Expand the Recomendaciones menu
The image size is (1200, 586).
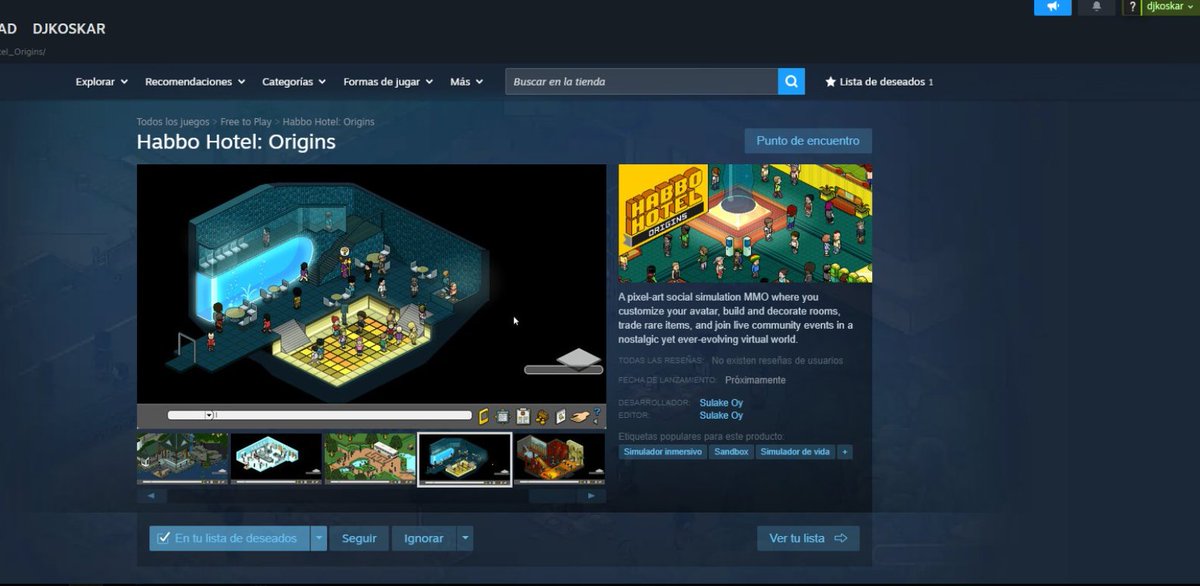point(195,82)
